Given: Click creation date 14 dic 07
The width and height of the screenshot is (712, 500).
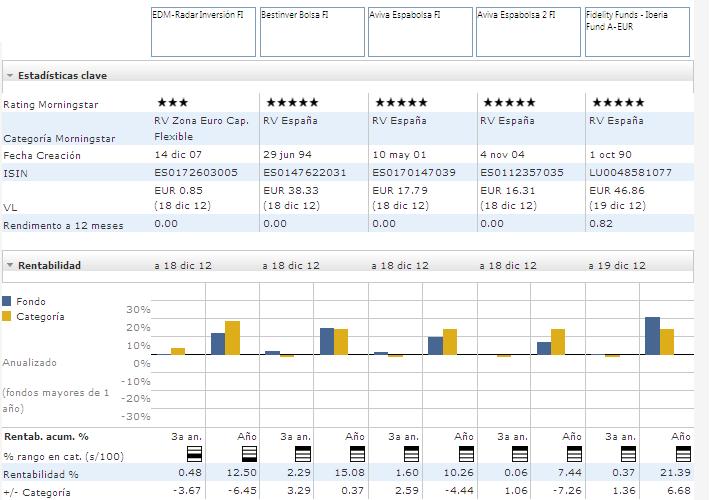Looking at the screenshot, I should coord(178,154).
